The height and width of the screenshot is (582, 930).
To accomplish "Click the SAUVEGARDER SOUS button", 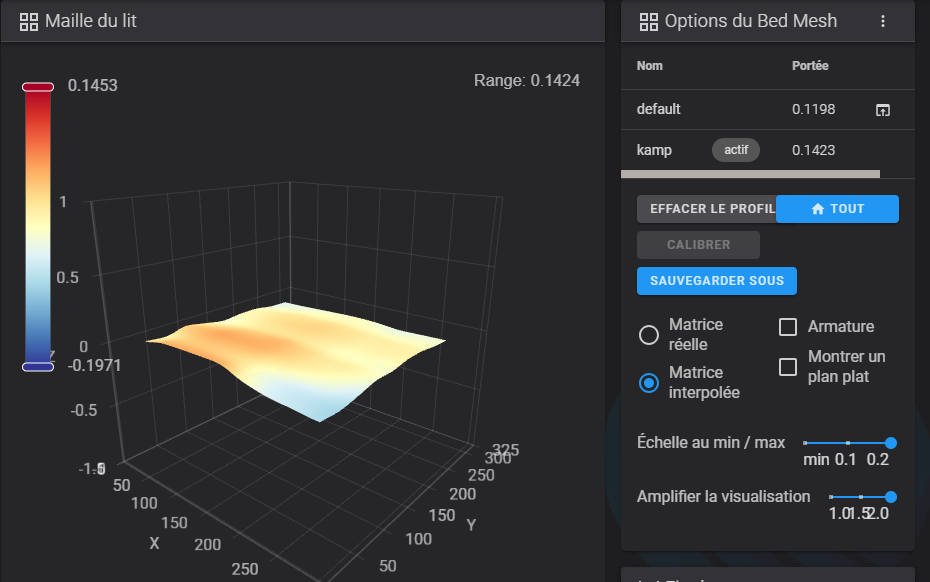I will tap(716, 281).
